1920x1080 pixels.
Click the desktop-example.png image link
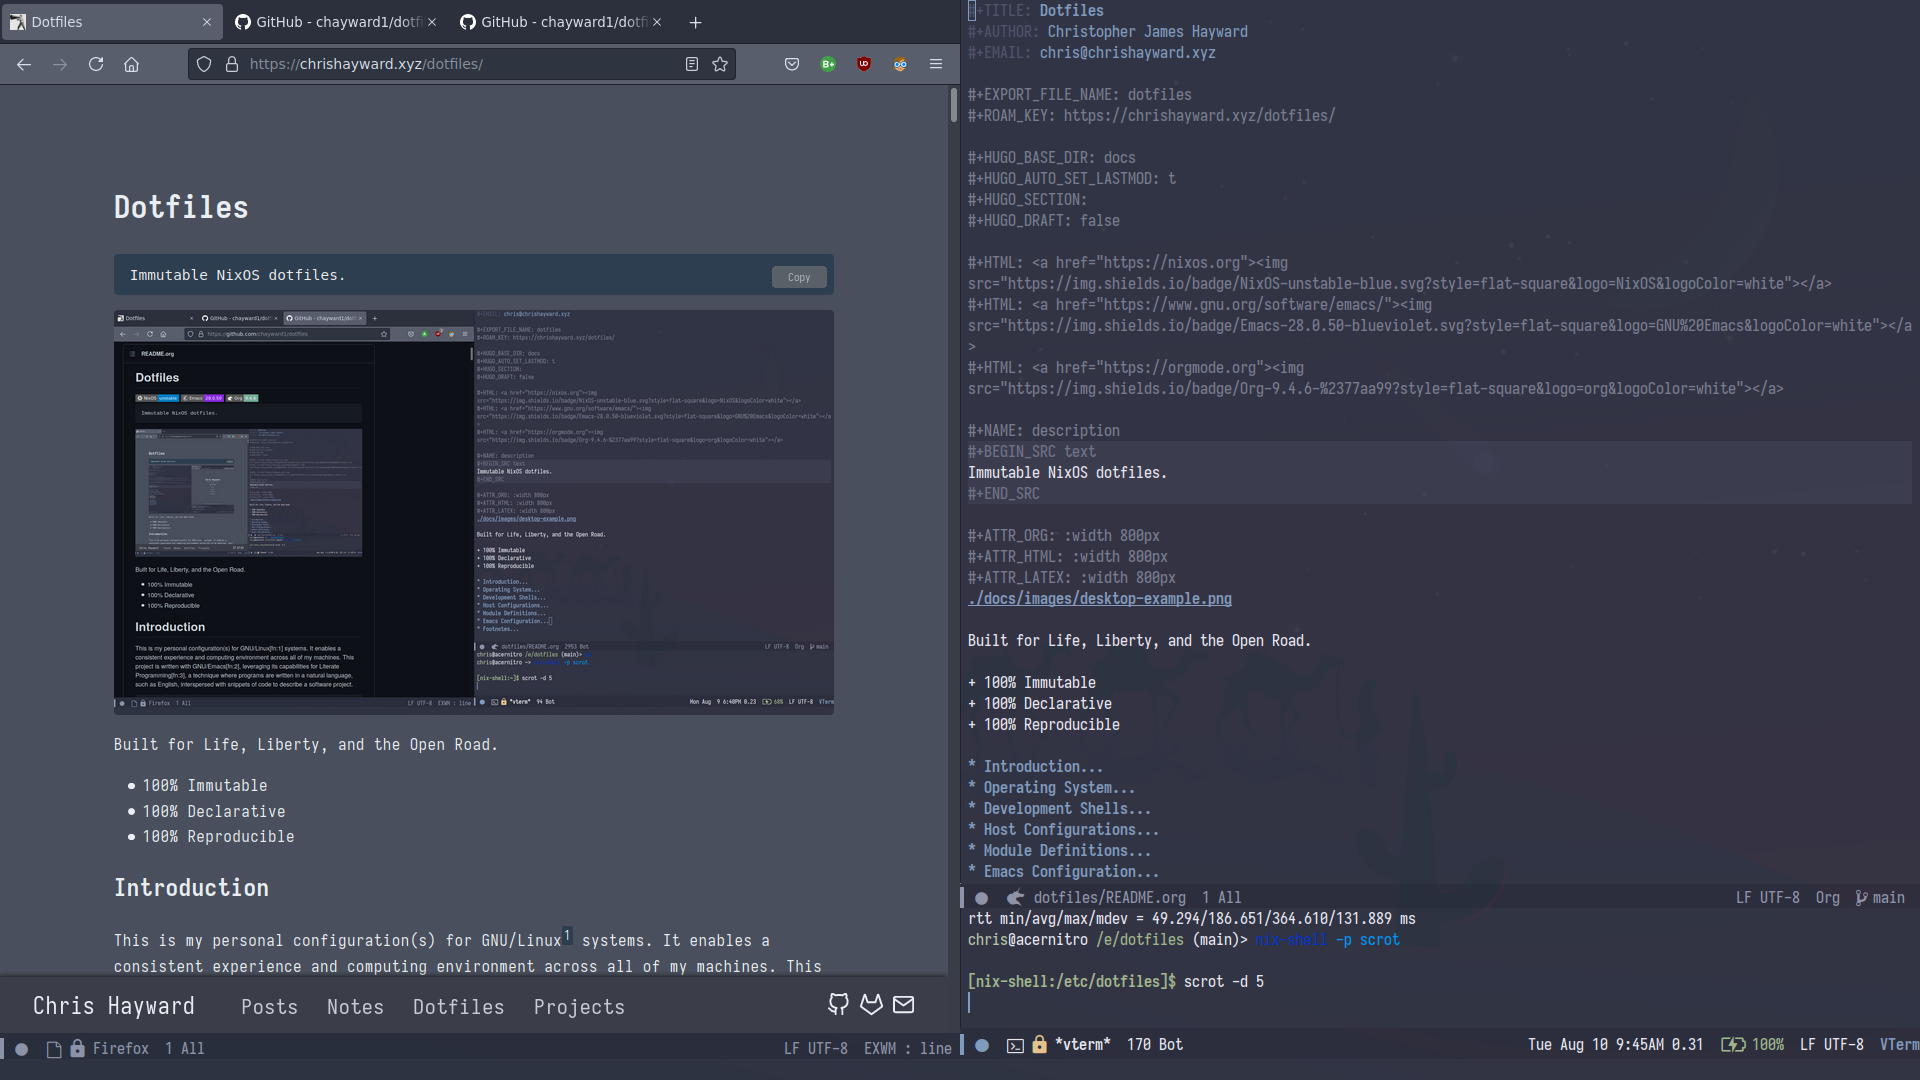pyautogui.click(x=1098, y=599)
